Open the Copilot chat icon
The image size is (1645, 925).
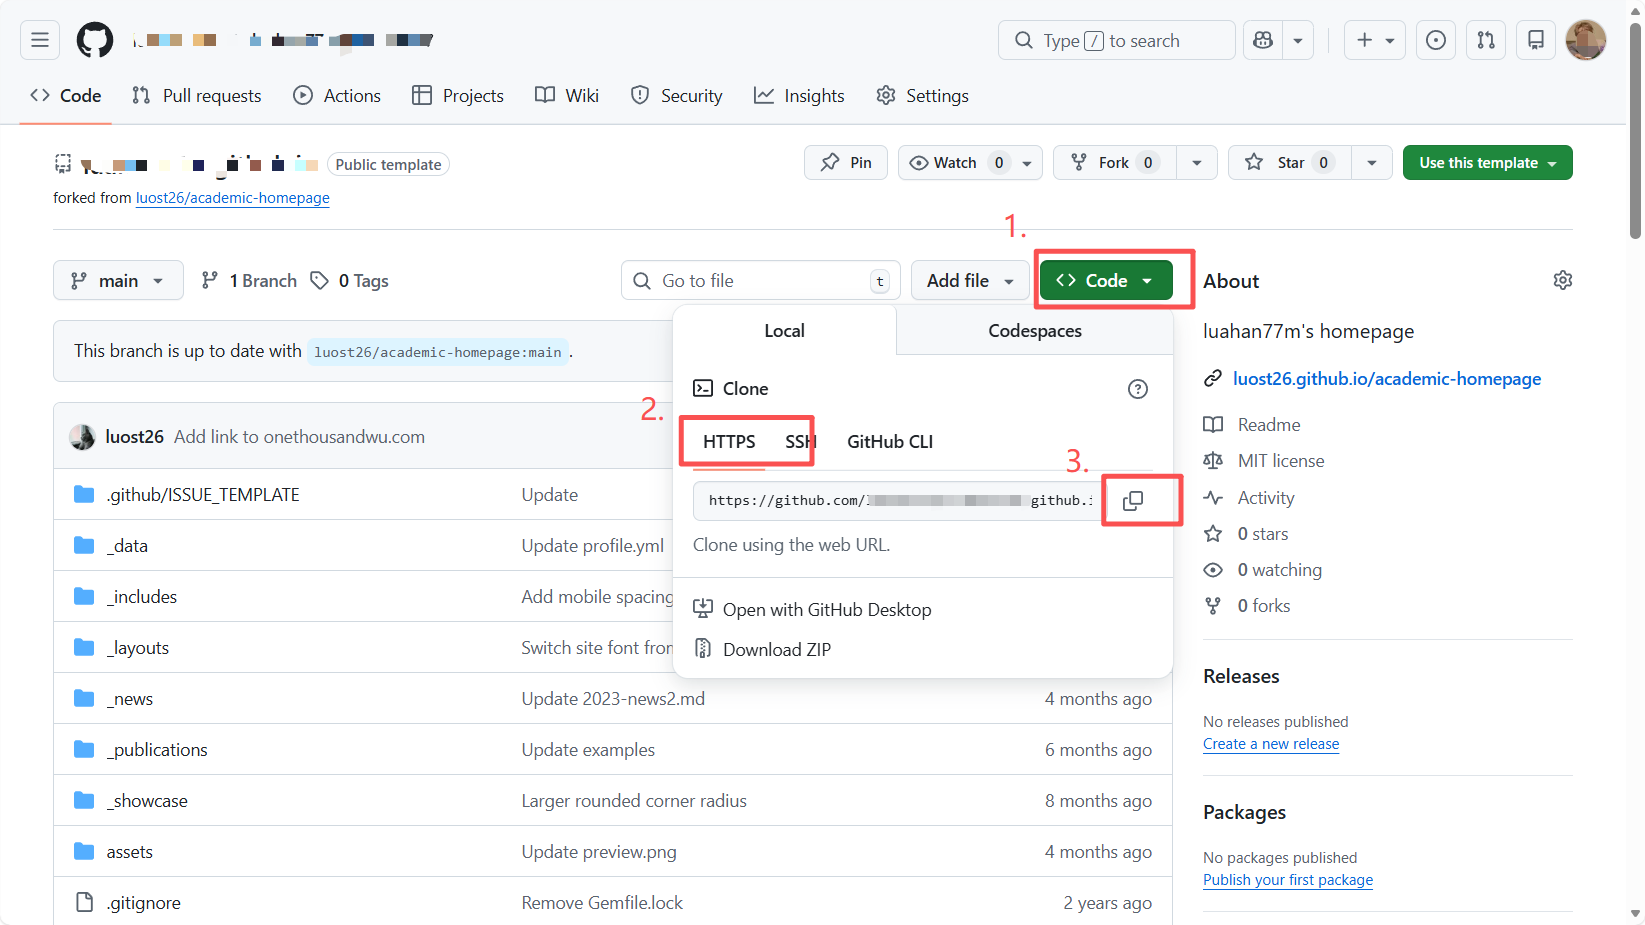(1263, 40)
